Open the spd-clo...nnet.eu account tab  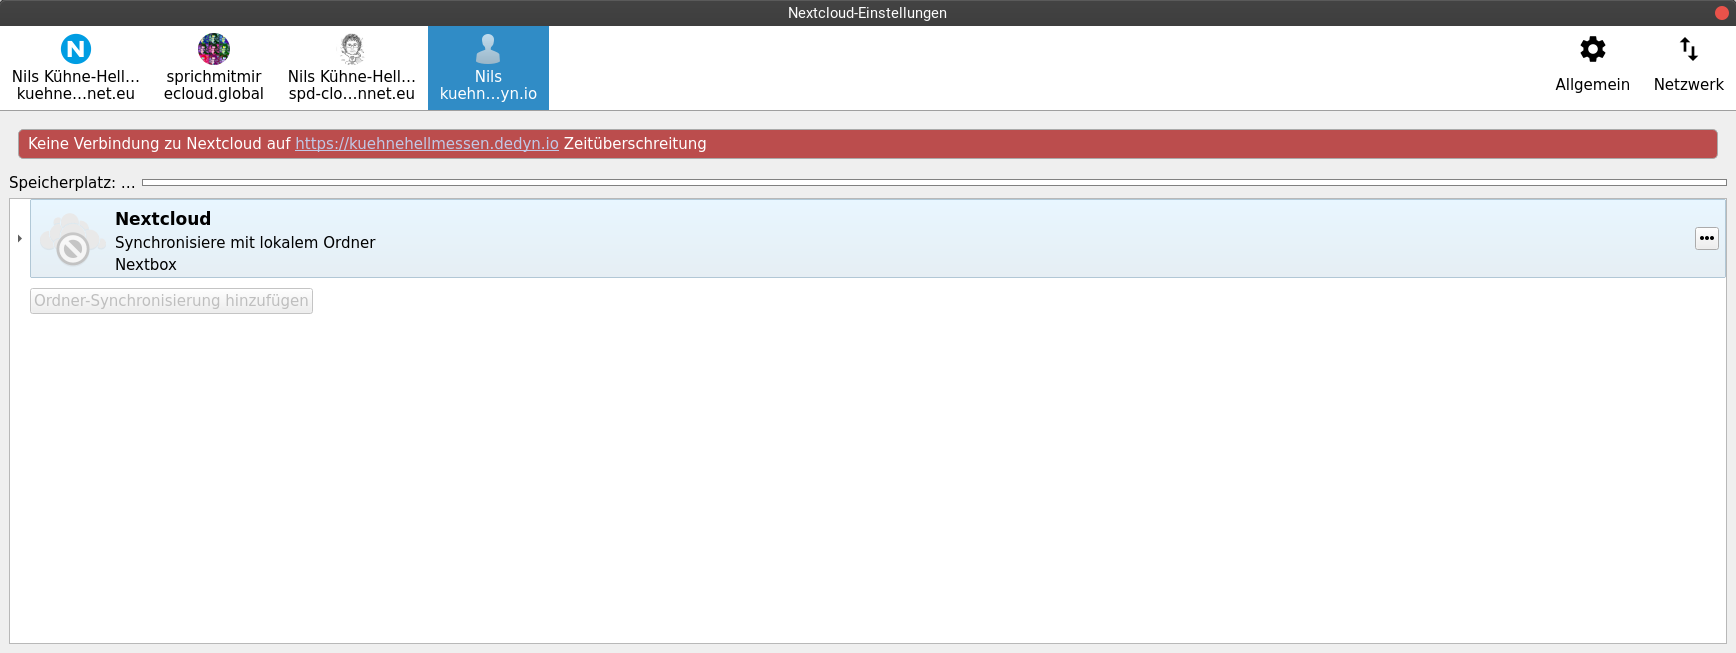tap(352, 68)
